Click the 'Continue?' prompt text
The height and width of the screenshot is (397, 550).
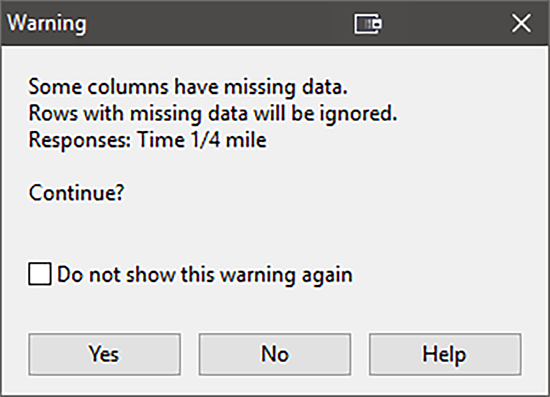click(76, 193)
